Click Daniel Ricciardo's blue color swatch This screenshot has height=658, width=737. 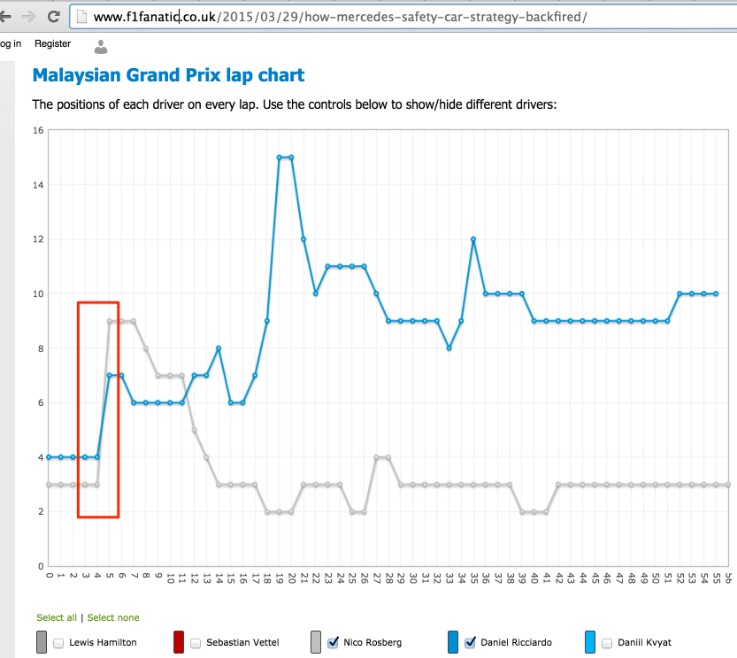pos(454,642)
